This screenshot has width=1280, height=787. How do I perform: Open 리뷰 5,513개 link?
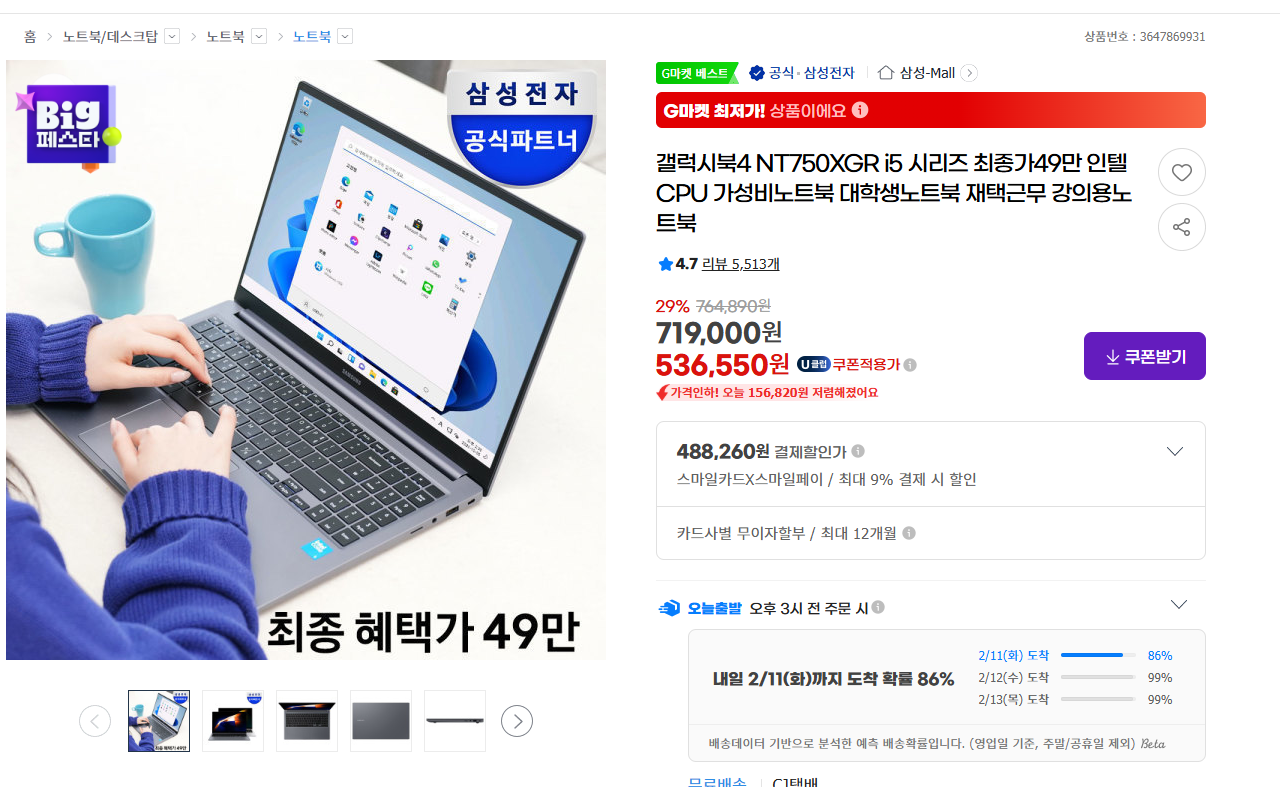pyautogui.click(x=741, y=264)
